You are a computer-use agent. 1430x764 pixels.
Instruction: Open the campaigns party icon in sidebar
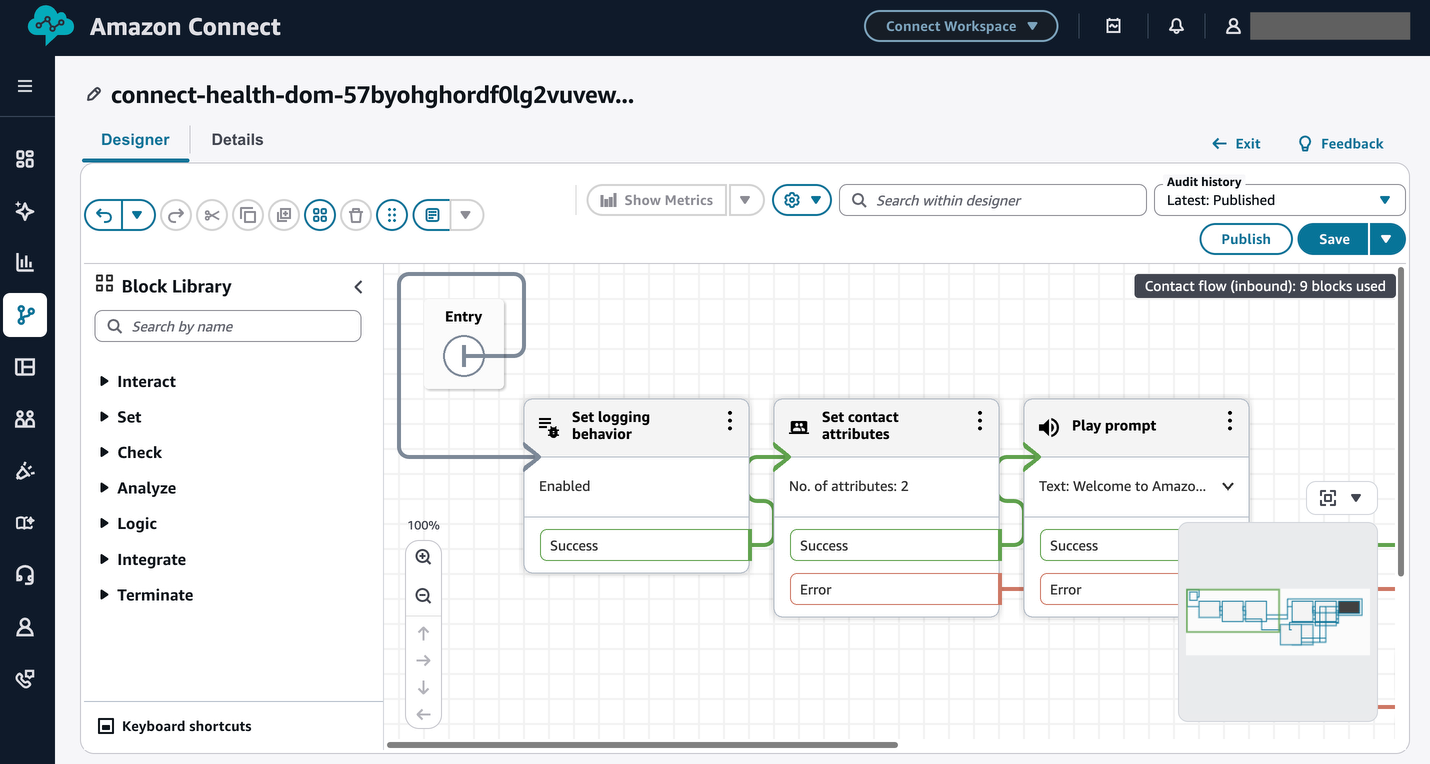(x=25, y=471)
